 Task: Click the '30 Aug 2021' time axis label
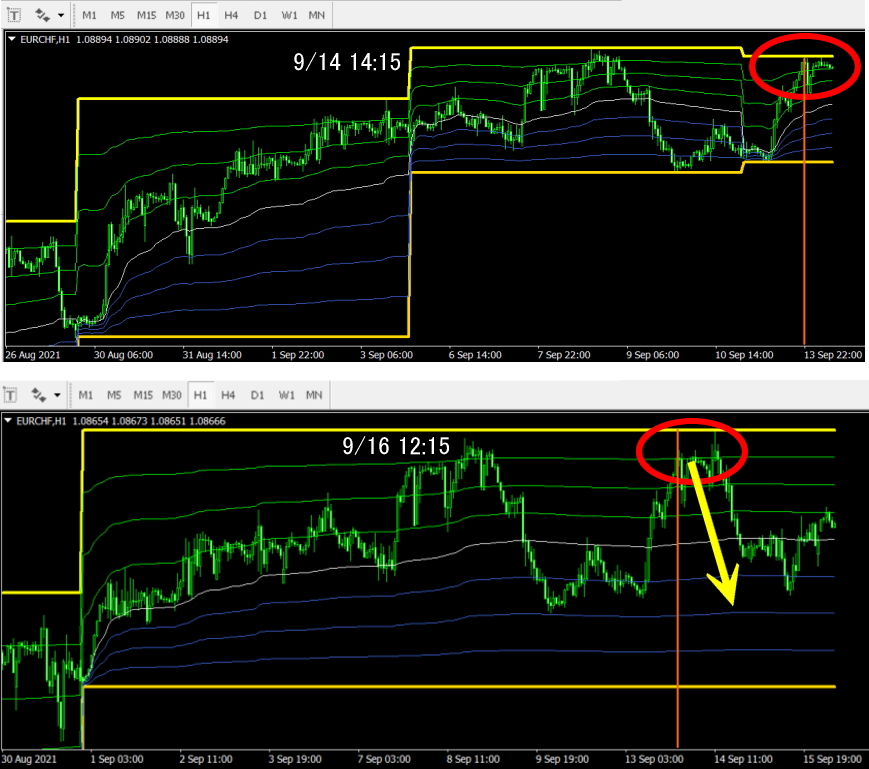pos(29,759)
